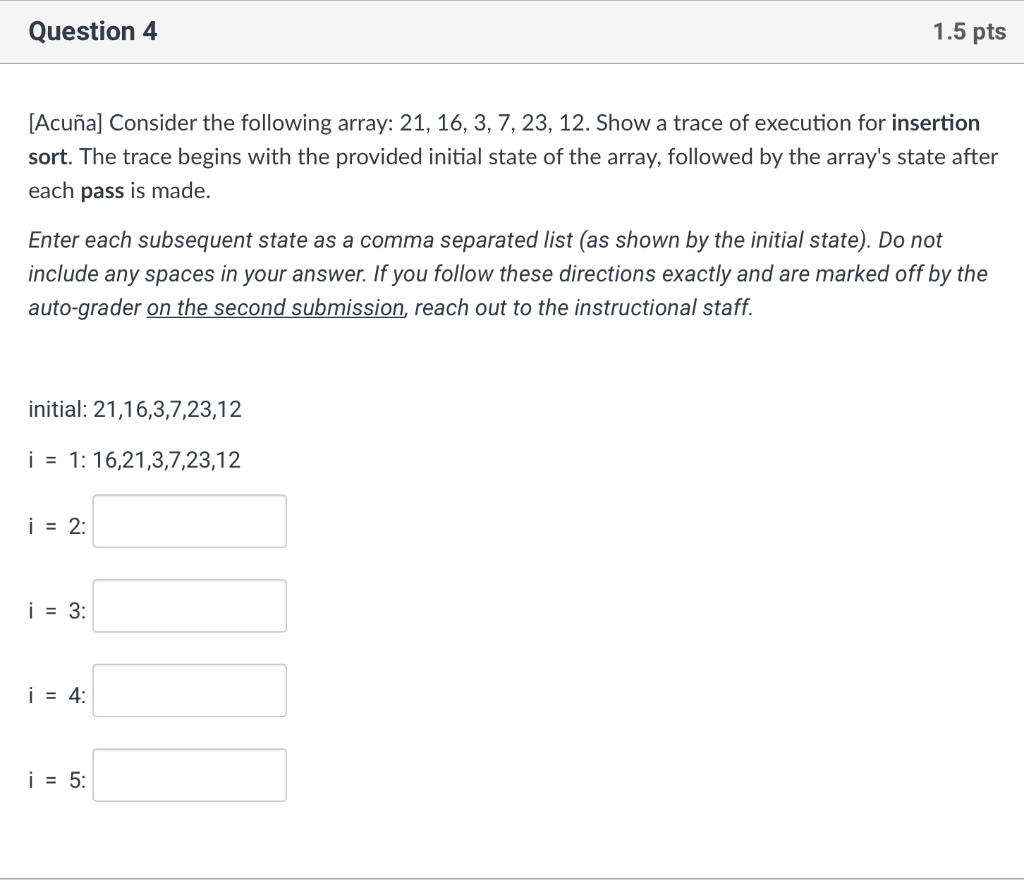The image size is (1024, 883).
Task: Click the bold 'insertion' word
Action: pyautogui.click(x=935, y=123)
